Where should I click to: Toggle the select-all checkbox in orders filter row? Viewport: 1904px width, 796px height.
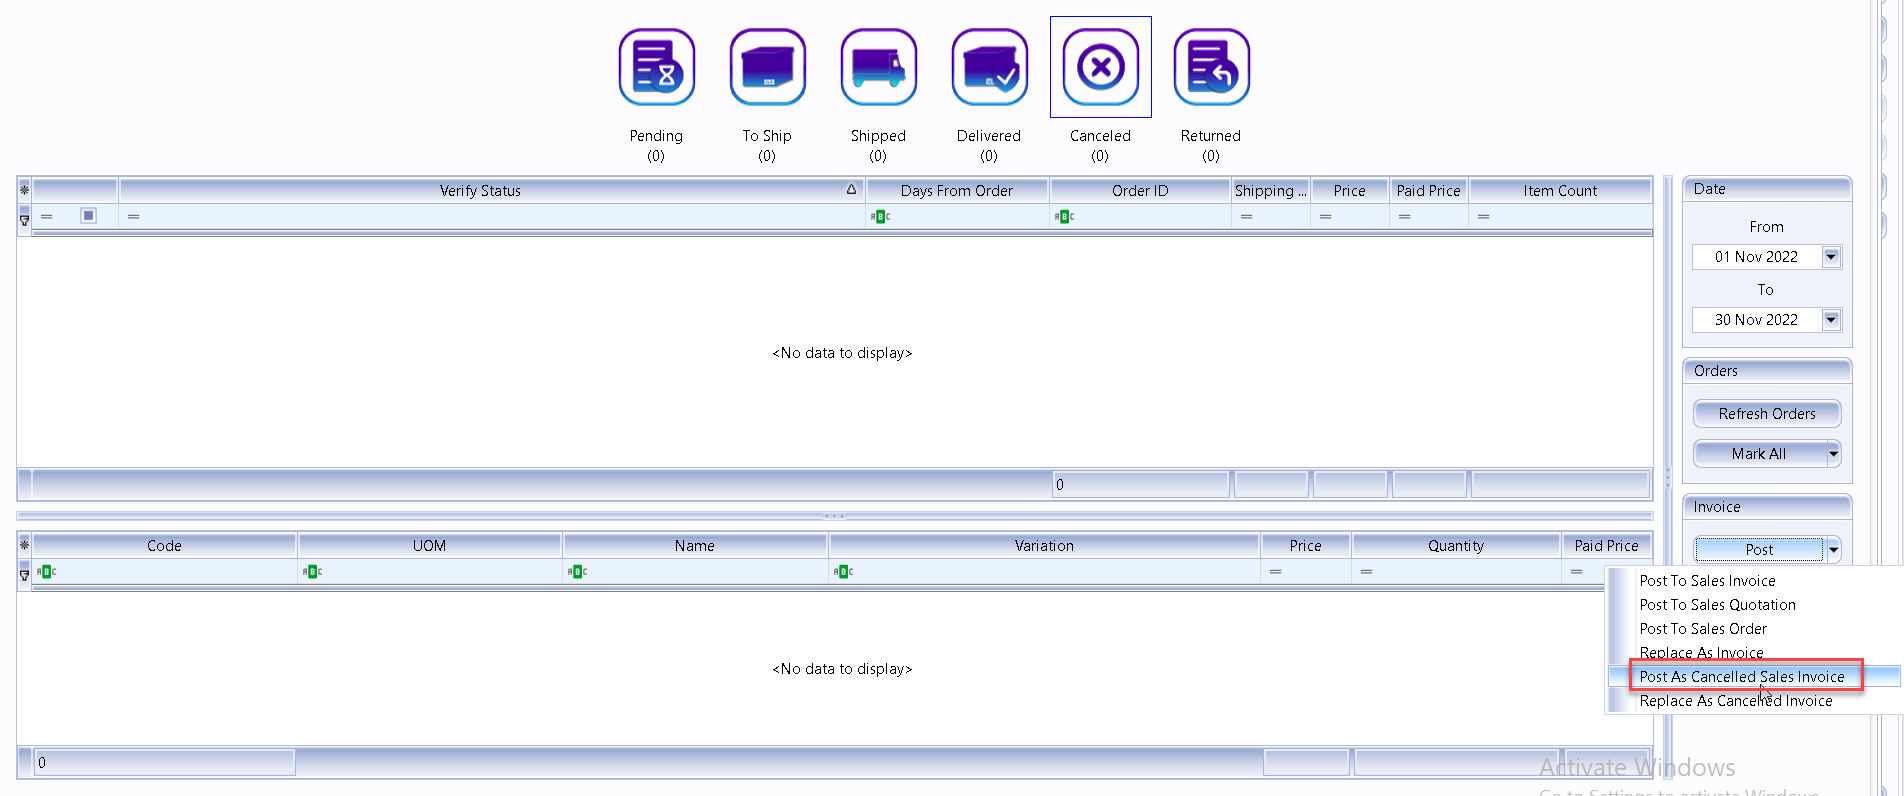tap(88, 216)
